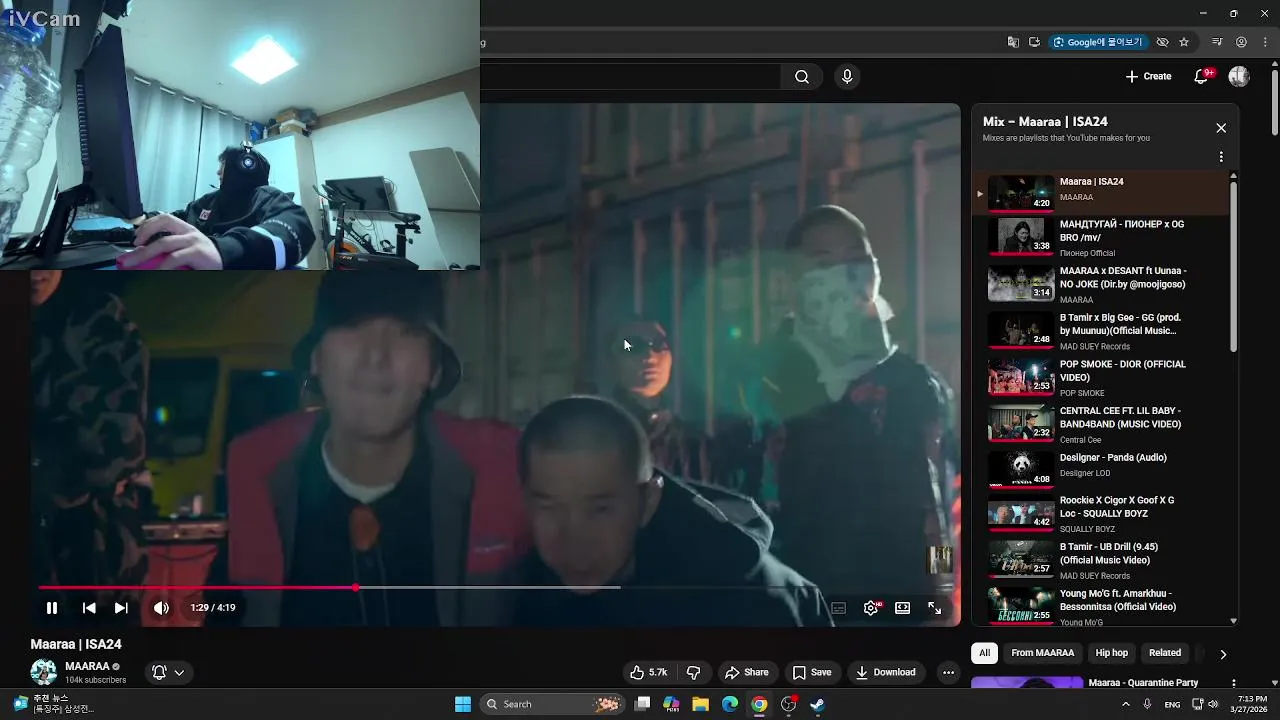The image size is (1280, 720).
Task: Play CENTRAL CEE BAND4BAND from the mix
Action: tap(1100, 424)
